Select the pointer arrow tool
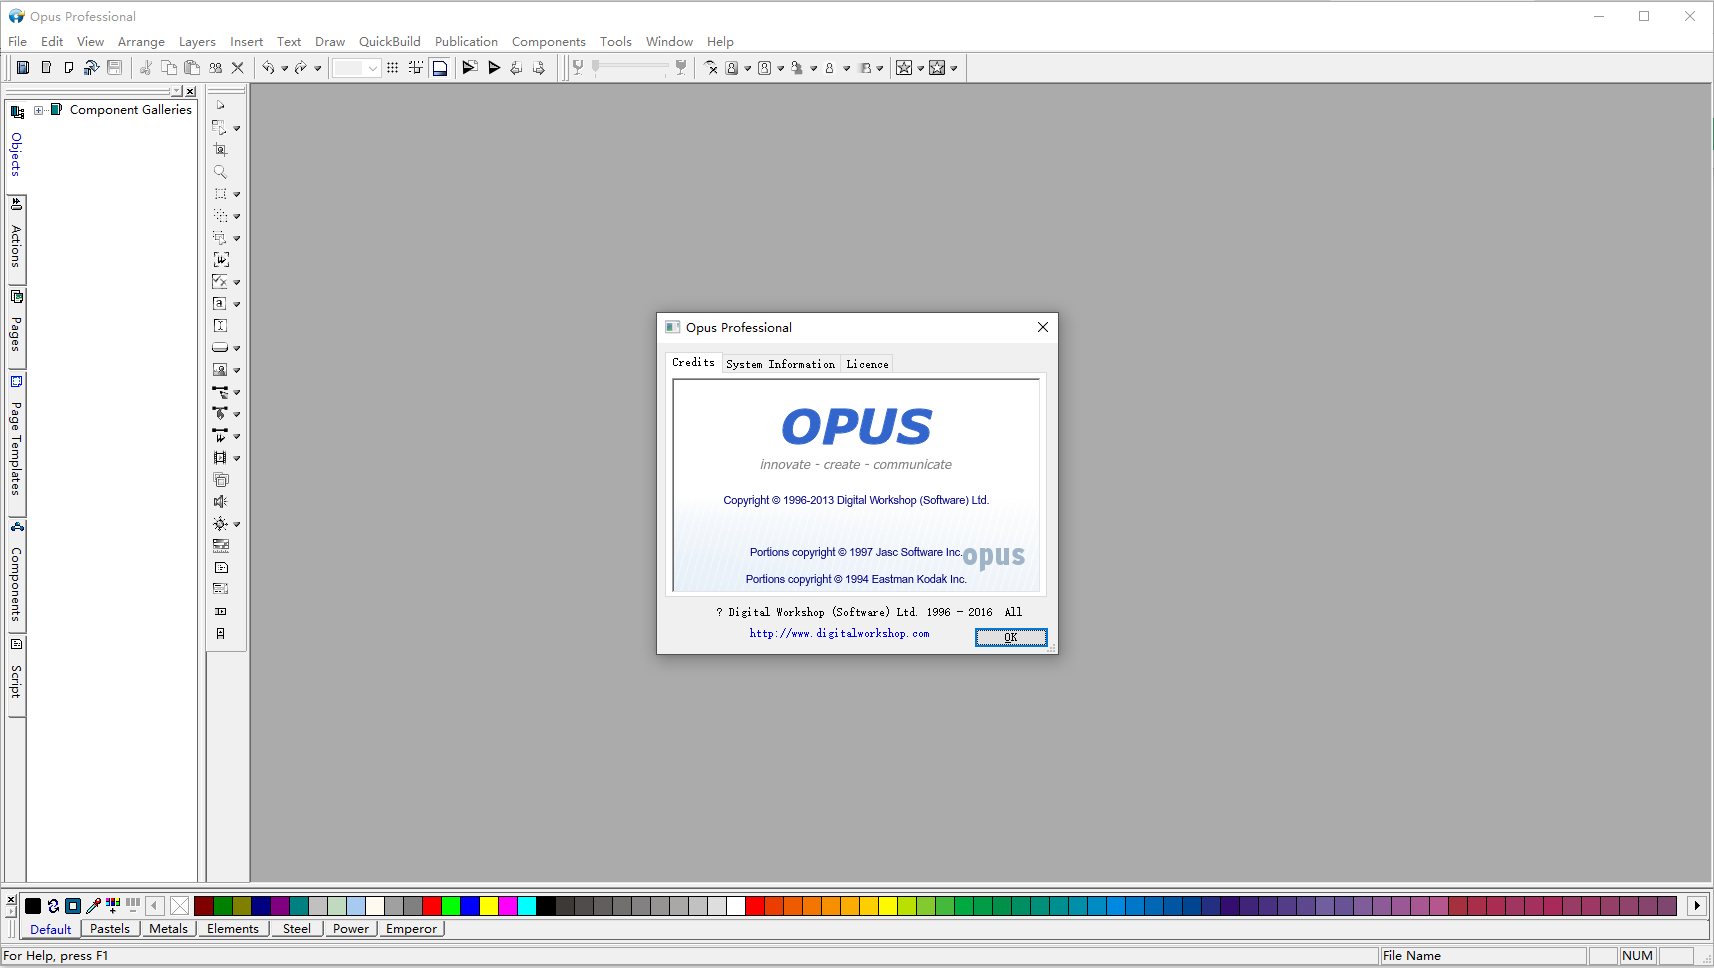 [221, 105]
